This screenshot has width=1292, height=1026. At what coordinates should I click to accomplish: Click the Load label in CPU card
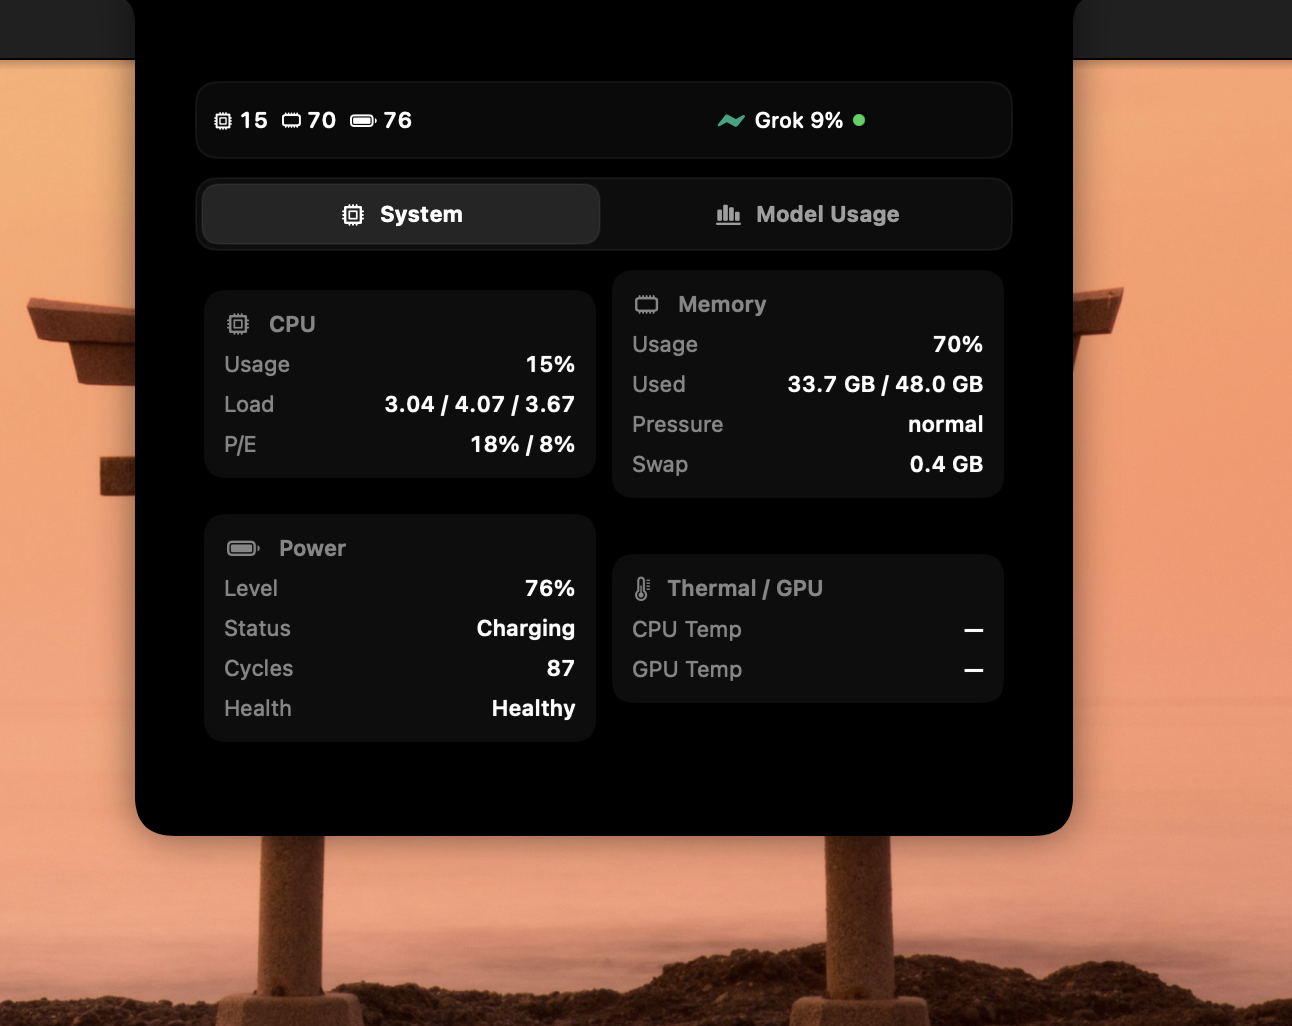point(249,404)
